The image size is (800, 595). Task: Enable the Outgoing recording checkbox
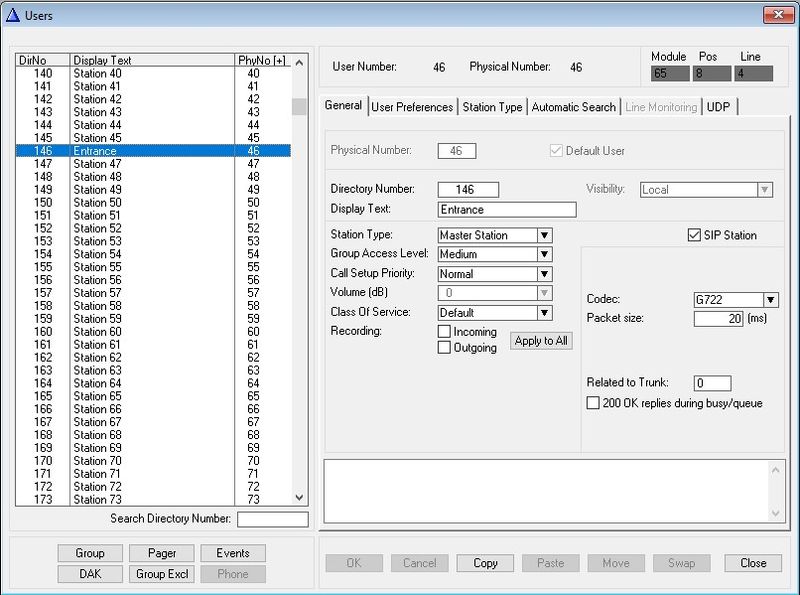(x=444, y=347)
